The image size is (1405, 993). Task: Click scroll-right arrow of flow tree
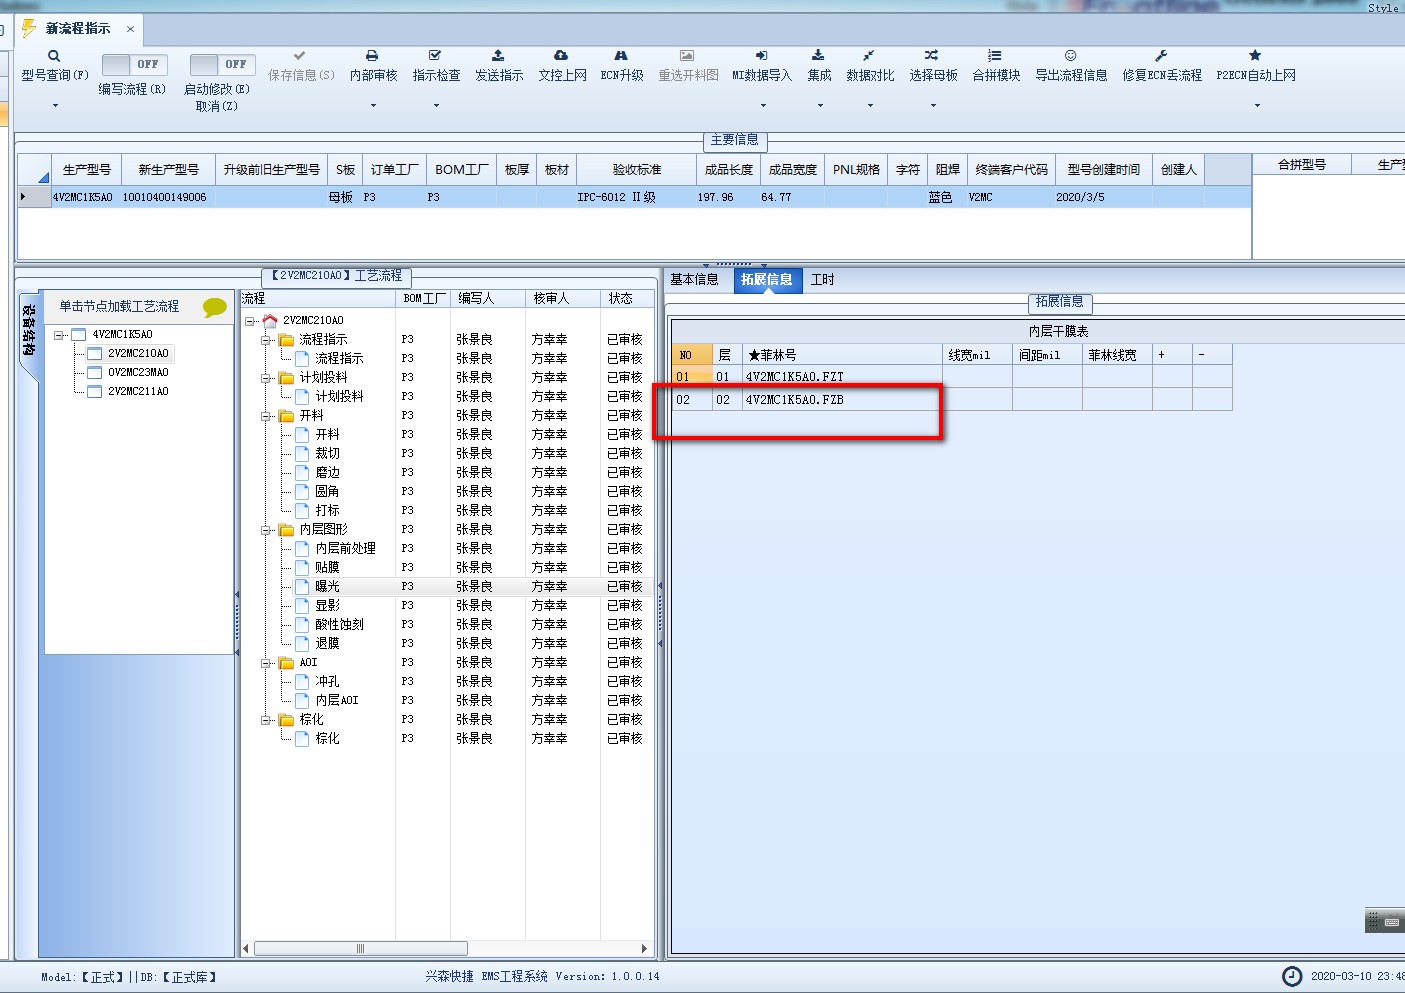pyautogui.click(x=644, y=948)
